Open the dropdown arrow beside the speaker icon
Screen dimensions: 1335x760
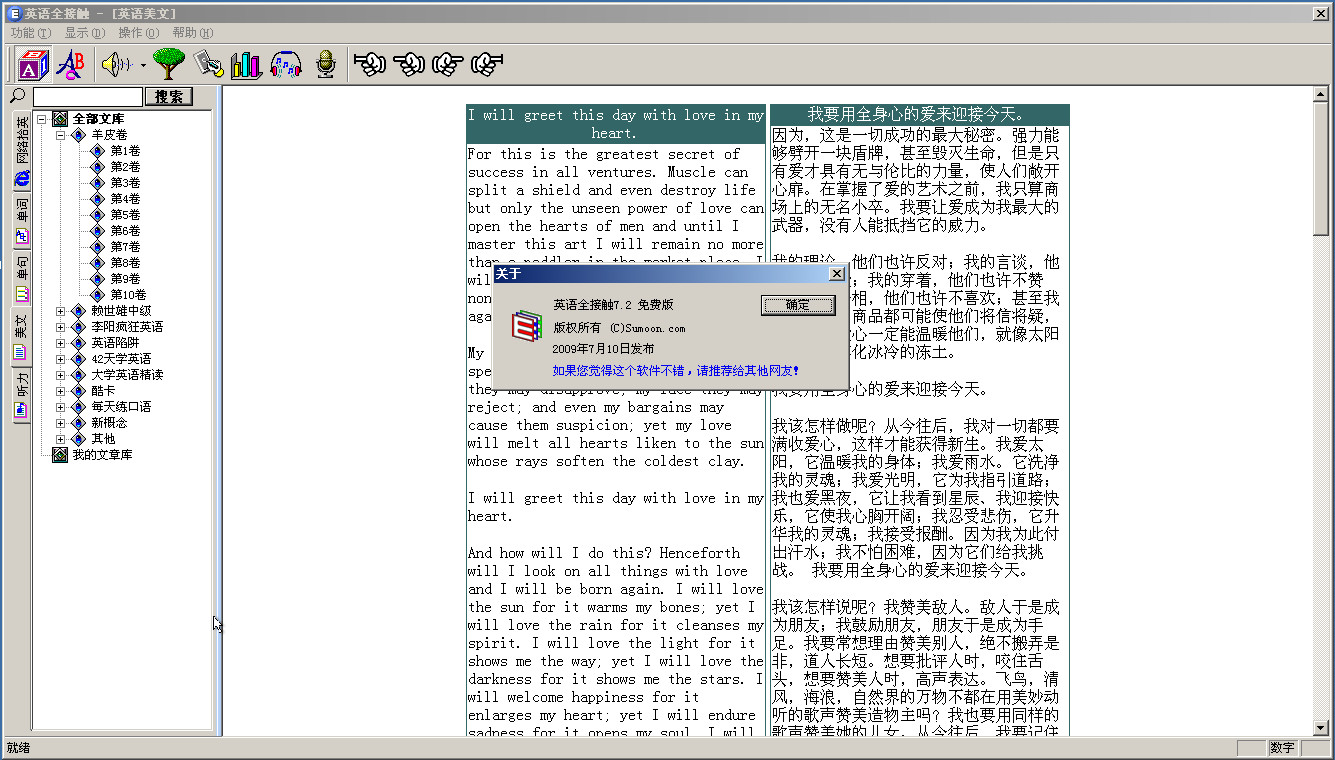[143, 66]
